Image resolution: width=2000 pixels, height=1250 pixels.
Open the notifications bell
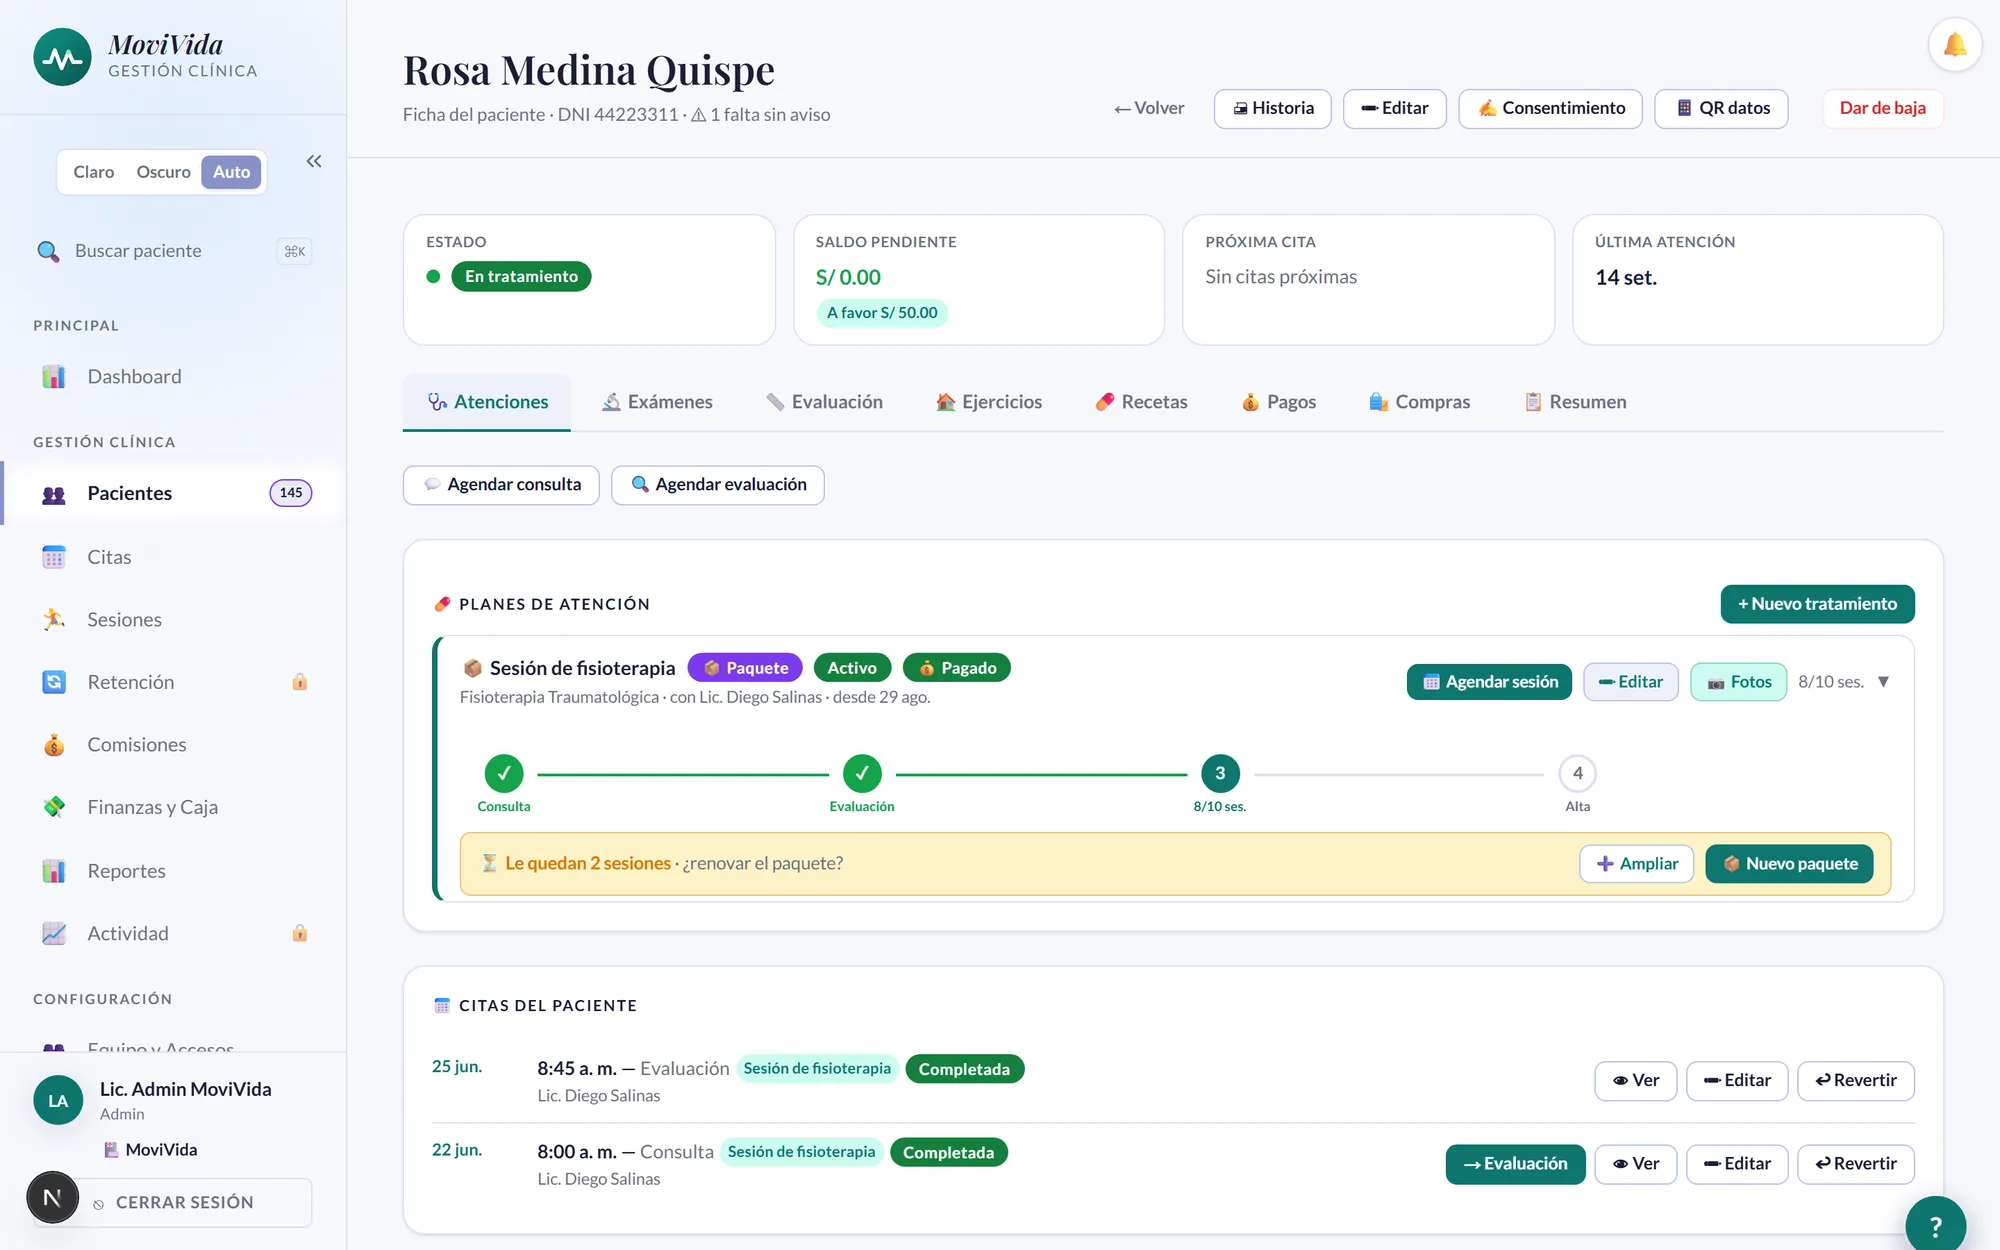tap(1954, 45)
